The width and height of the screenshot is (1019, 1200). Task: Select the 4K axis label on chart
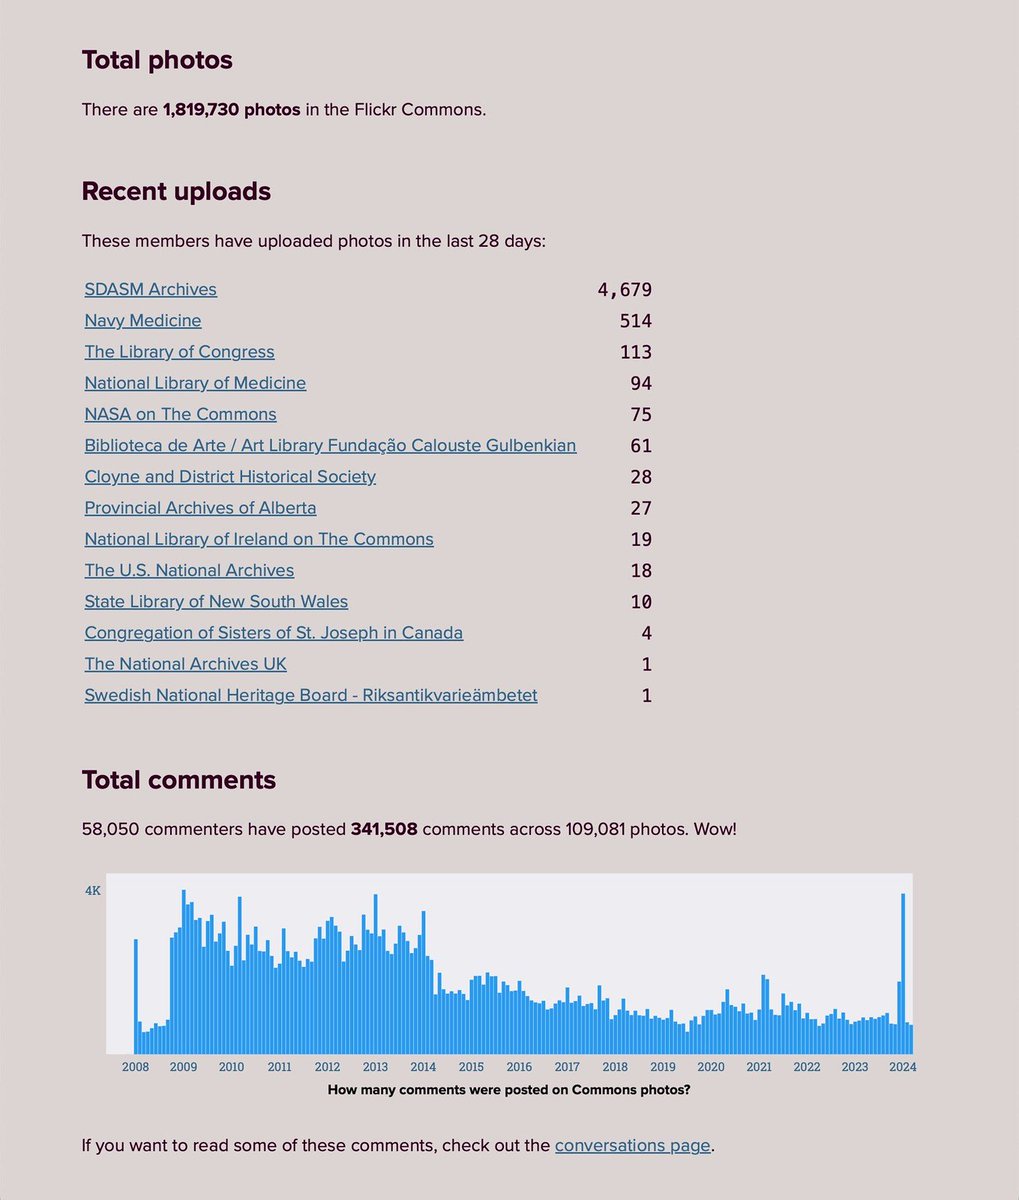(93, 890)
